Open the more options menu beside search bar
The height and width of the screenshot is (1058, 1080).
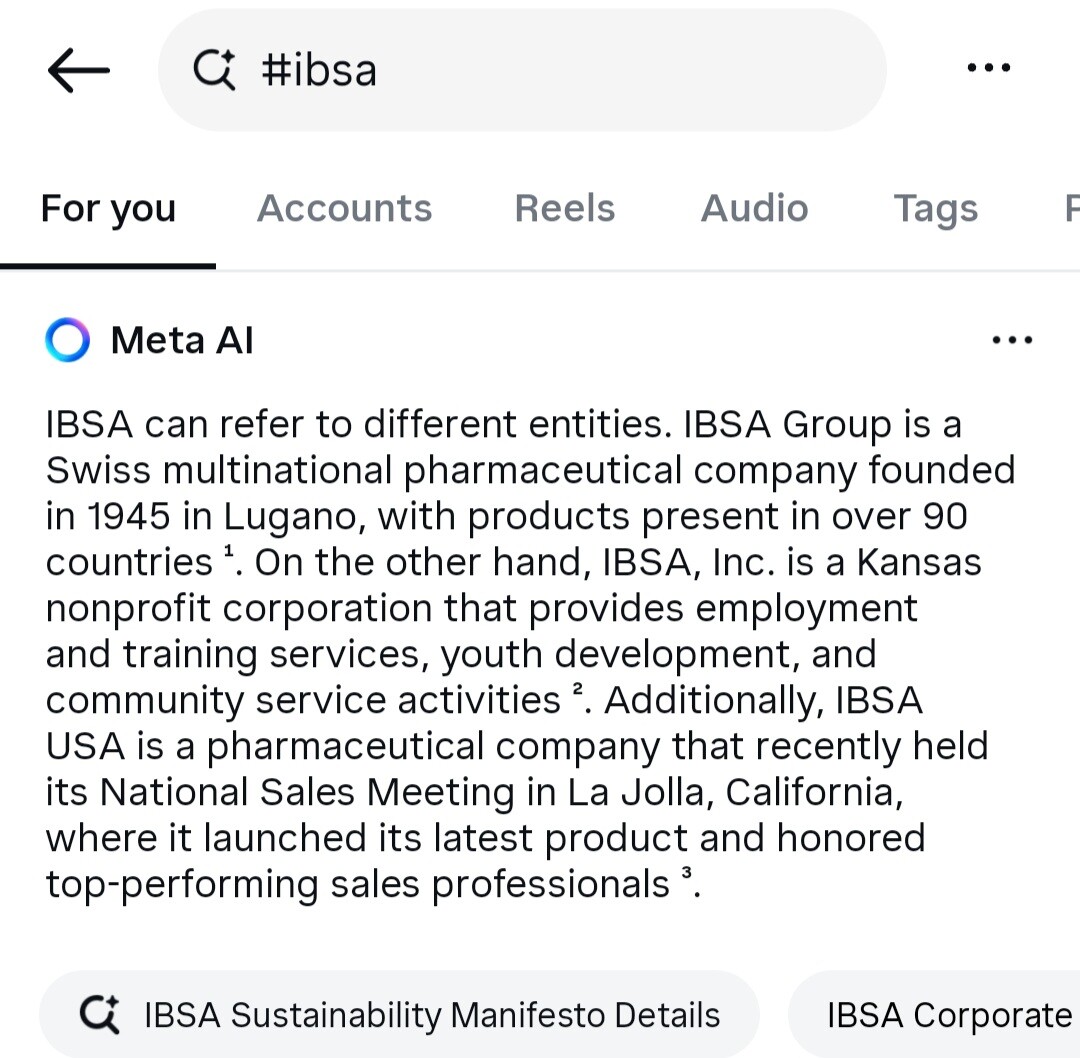tap(989, 68)
